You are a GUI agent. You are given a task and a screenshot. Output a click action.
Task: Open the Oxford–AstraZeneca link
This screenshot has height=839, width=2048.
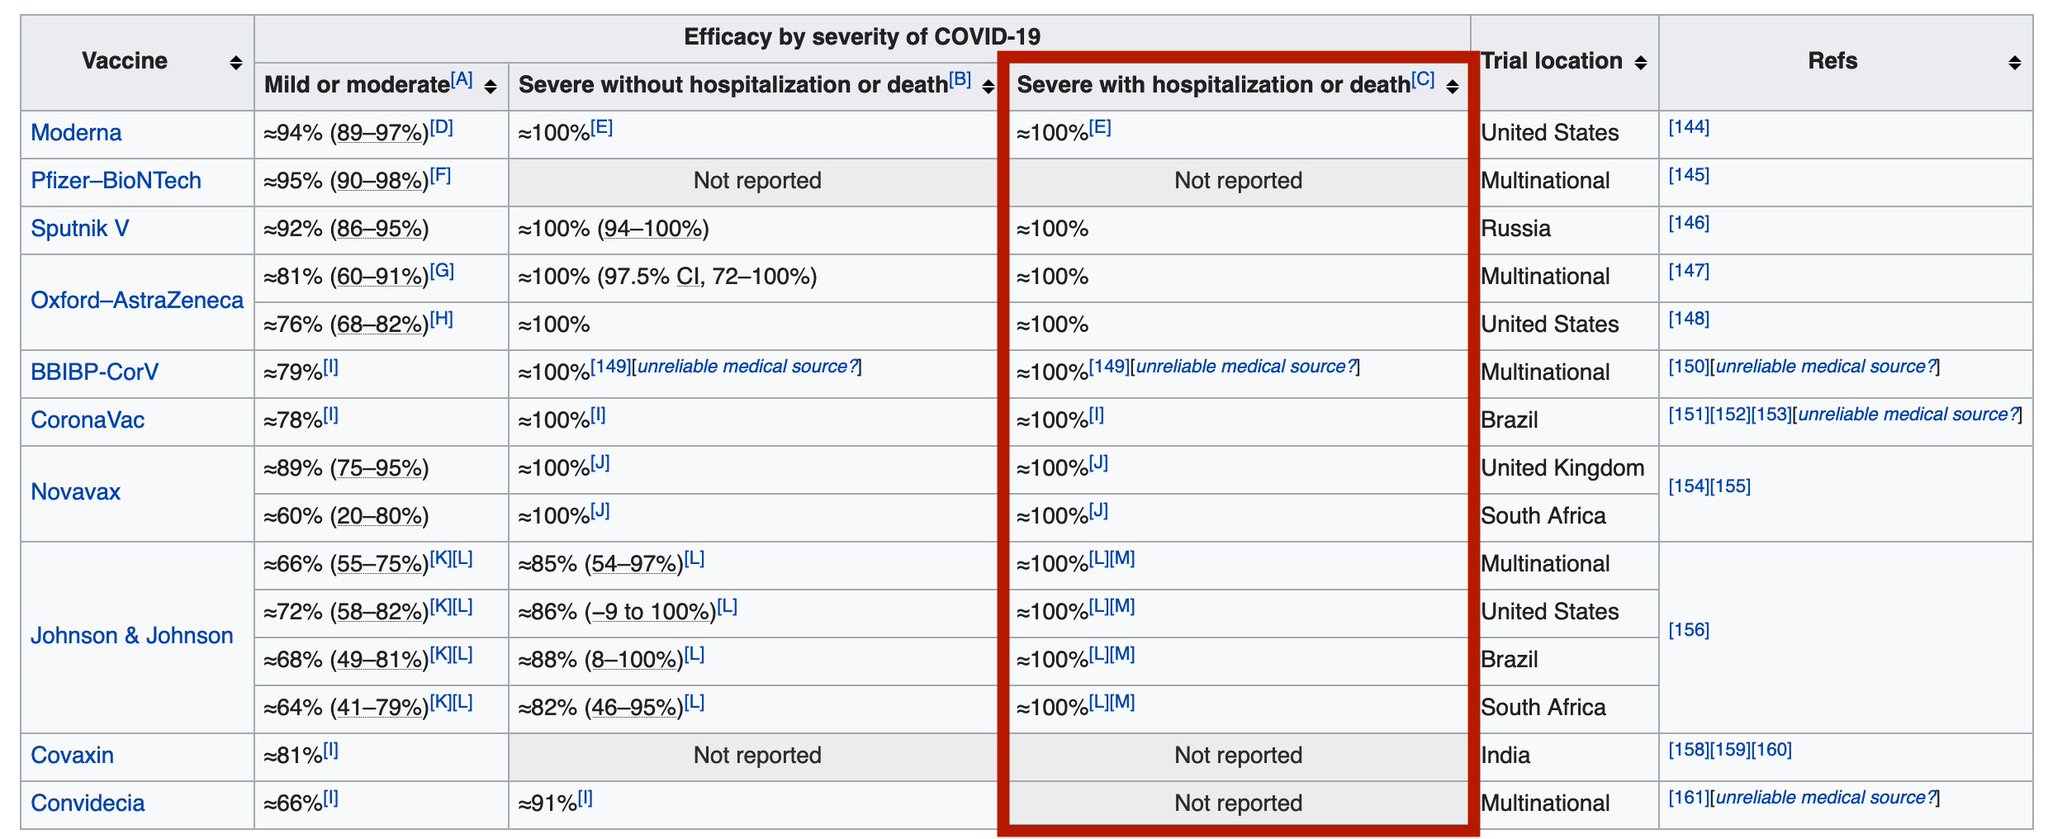tap(137, 301)
